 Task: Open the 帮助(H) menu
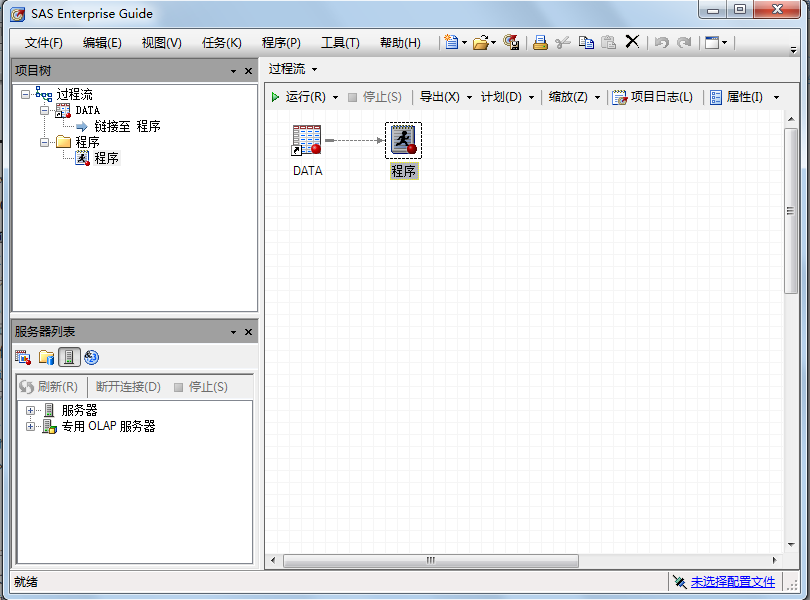[400, 43]
